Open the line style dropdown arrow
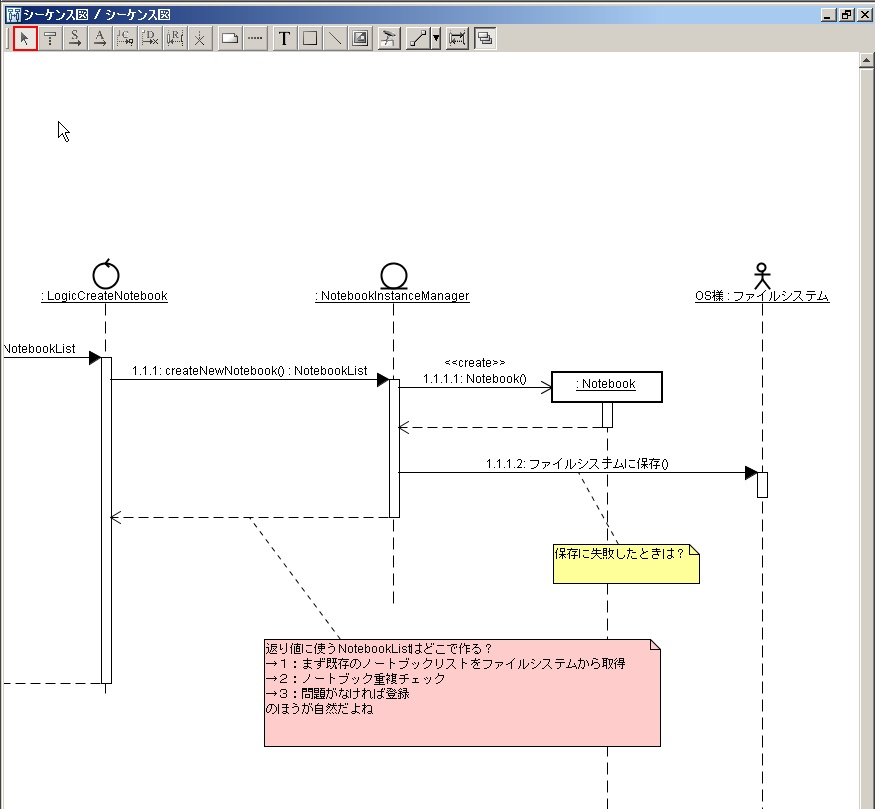The width and height of the screenshot is (875, 809). pos(436,38)
